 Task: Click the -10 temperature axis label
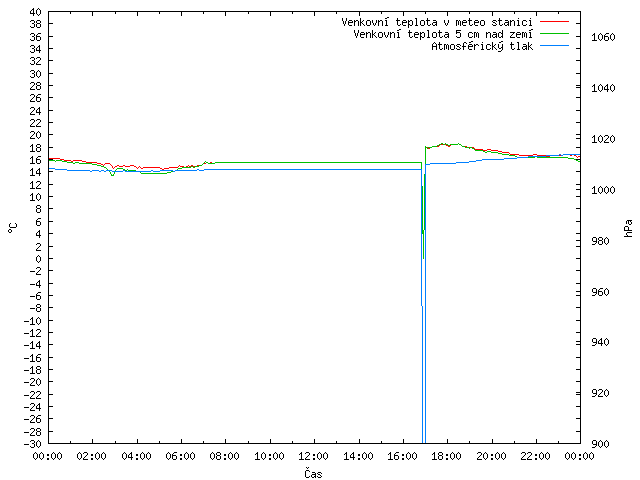coord(33,320)
